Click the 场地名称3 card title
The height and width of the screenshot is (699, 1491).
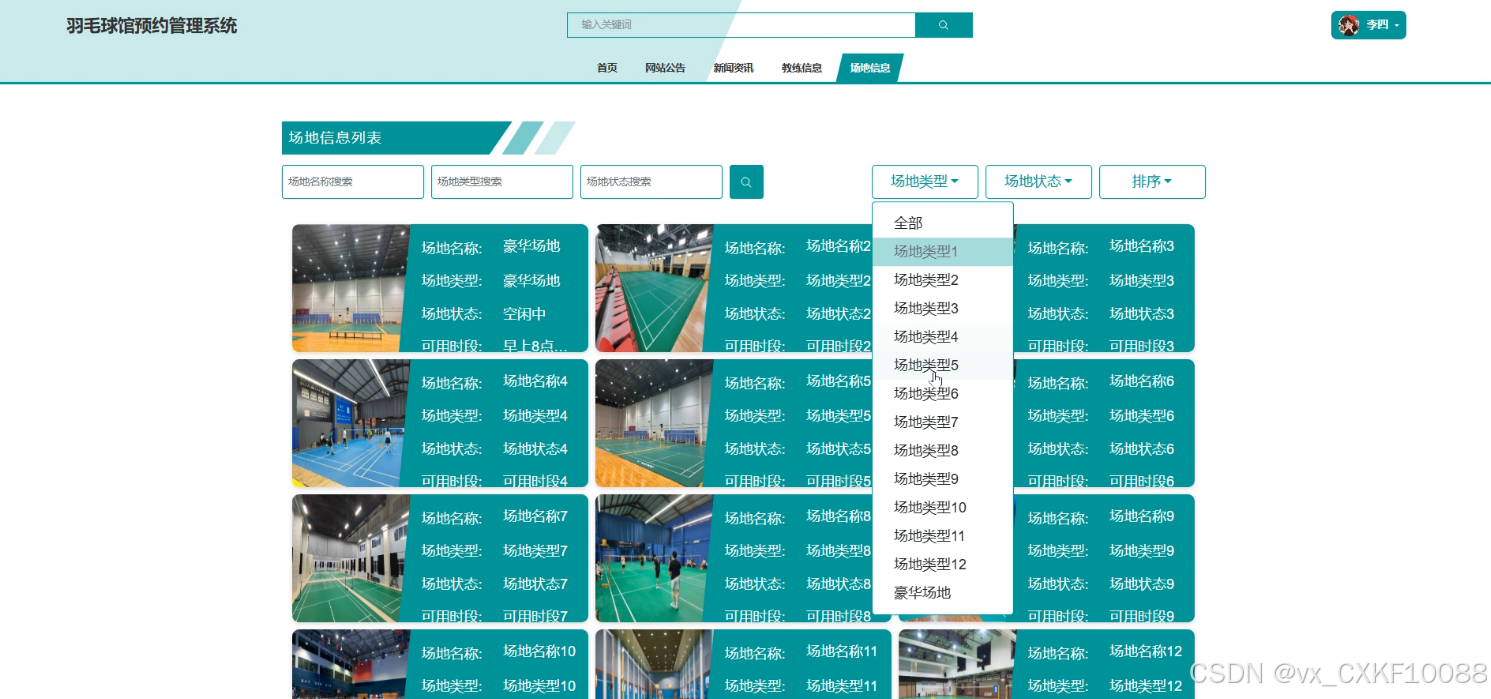[x=1142, y=246]
